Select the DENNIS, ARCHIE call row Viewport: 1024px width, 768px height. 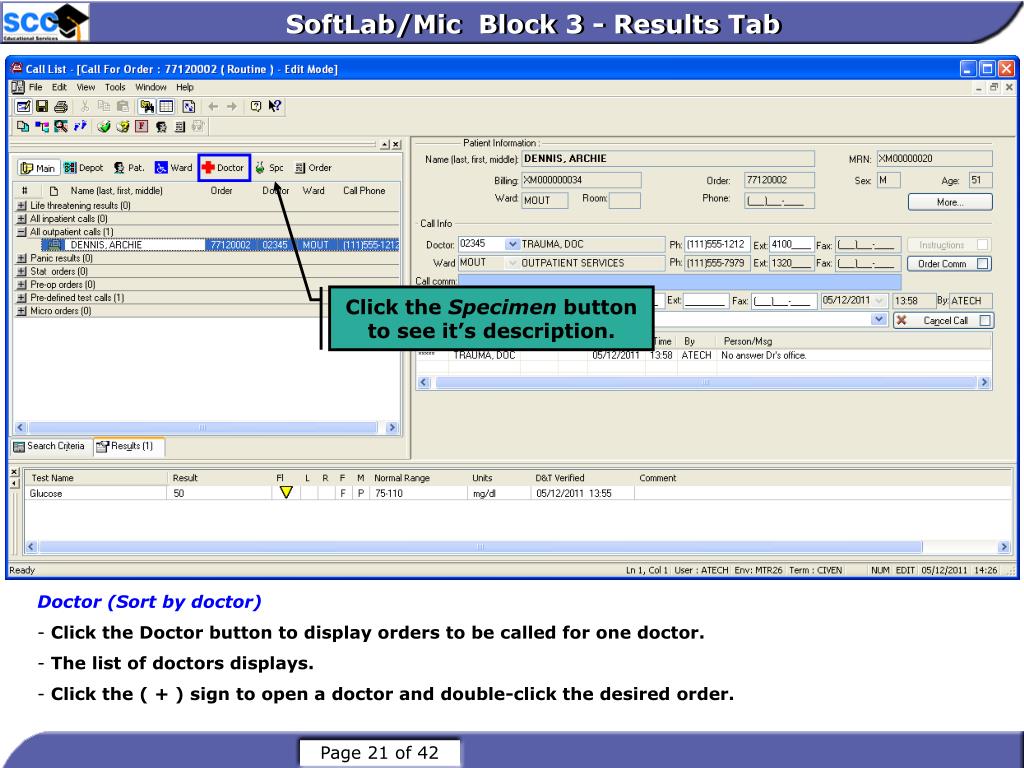219,245
